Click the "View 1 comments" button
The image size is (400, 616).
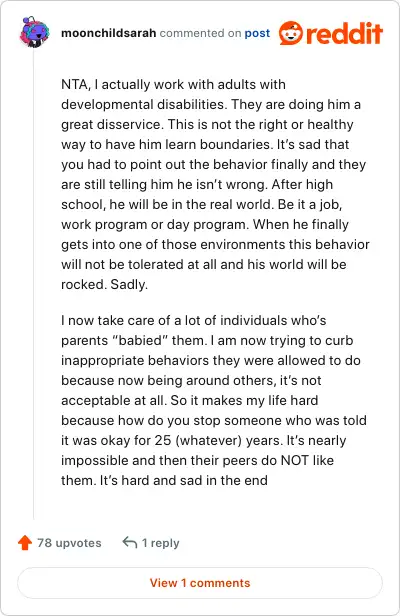(200, 583)
